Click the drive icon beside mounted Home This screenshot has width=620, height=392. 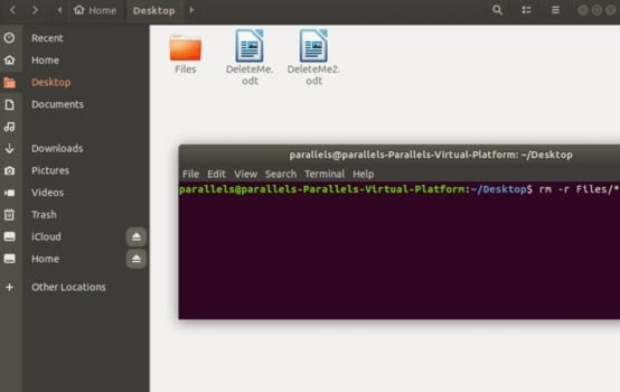tap(9, 259)
